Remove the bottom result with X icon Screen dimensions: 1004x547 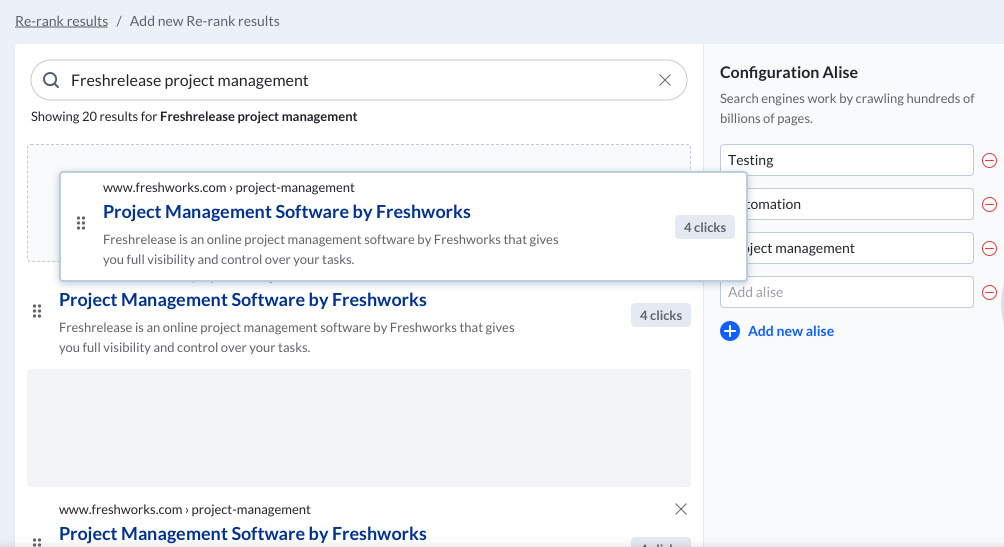point(681,509)
